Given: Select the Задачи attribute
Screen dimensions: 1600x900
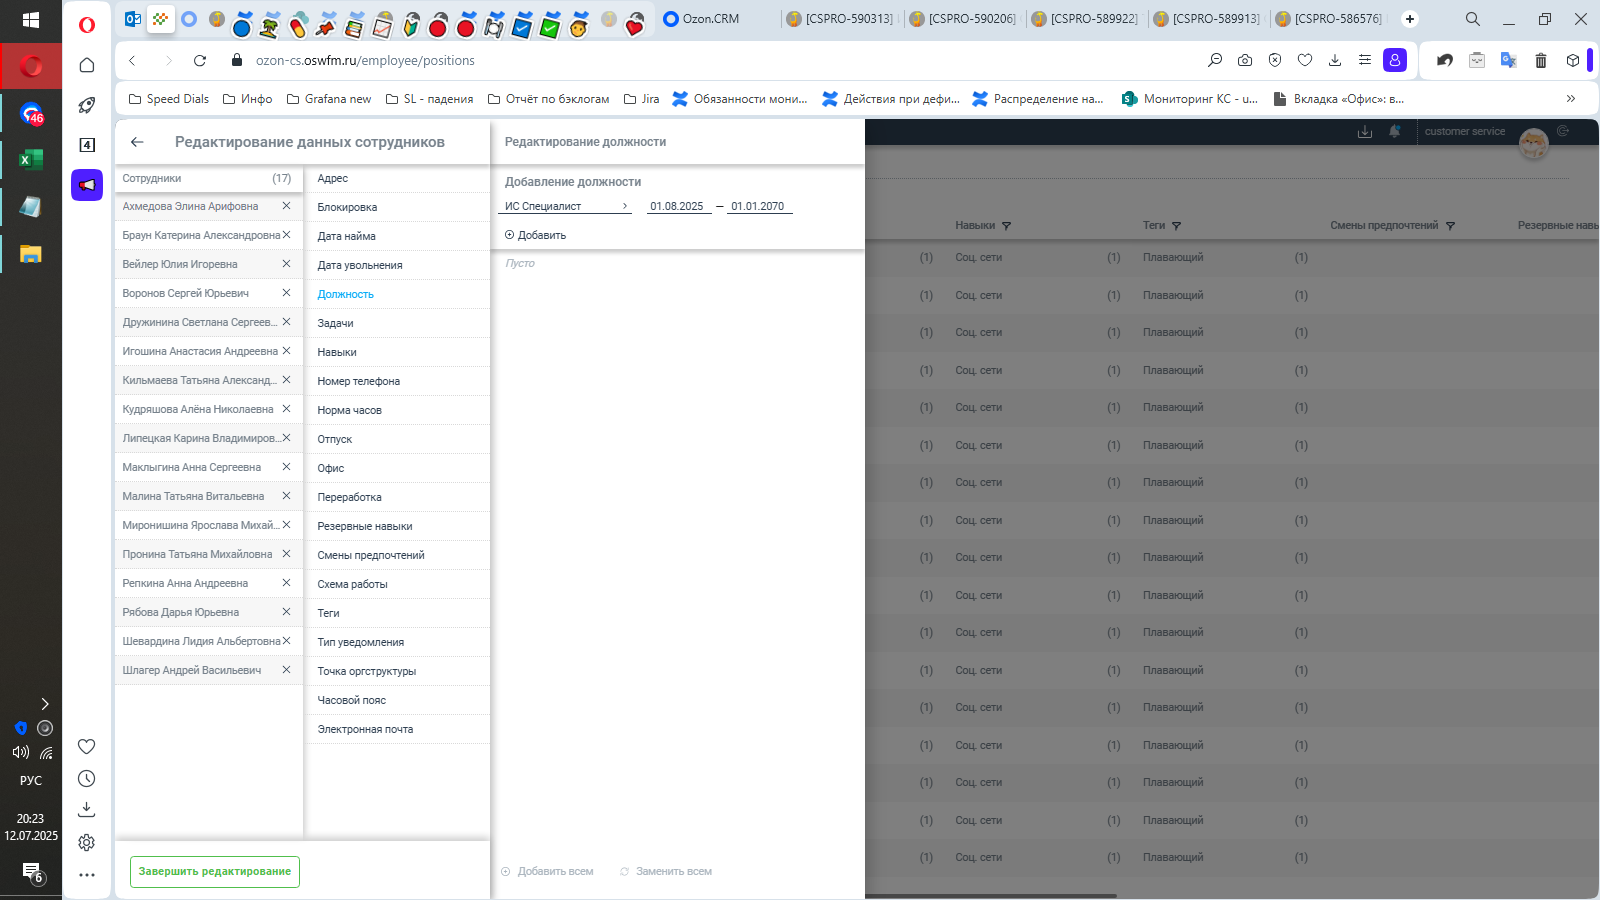Looking at the screenshot, I should pos(397,323).
